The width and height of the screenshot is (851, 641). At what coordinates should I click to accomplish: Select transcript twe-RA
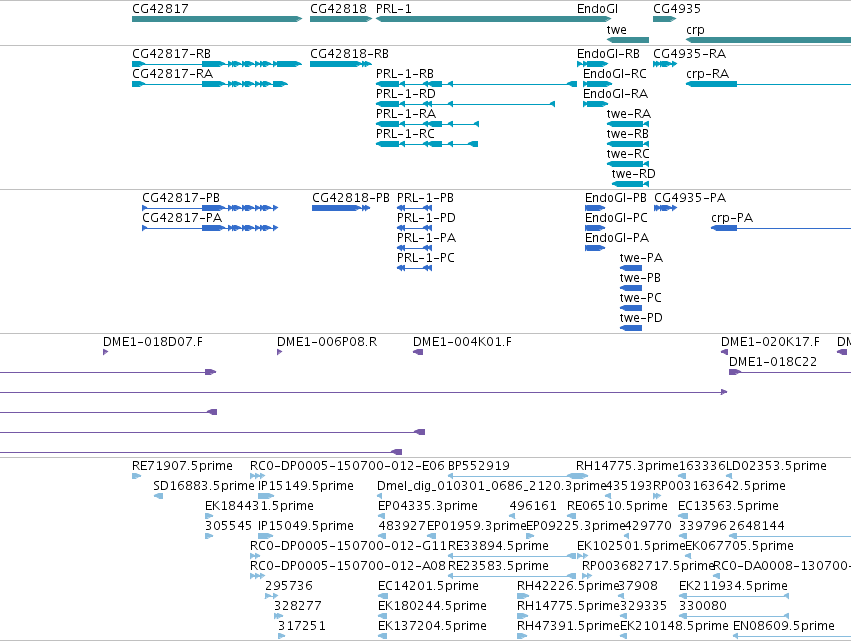pyautogui.click(x=628, y=124)
